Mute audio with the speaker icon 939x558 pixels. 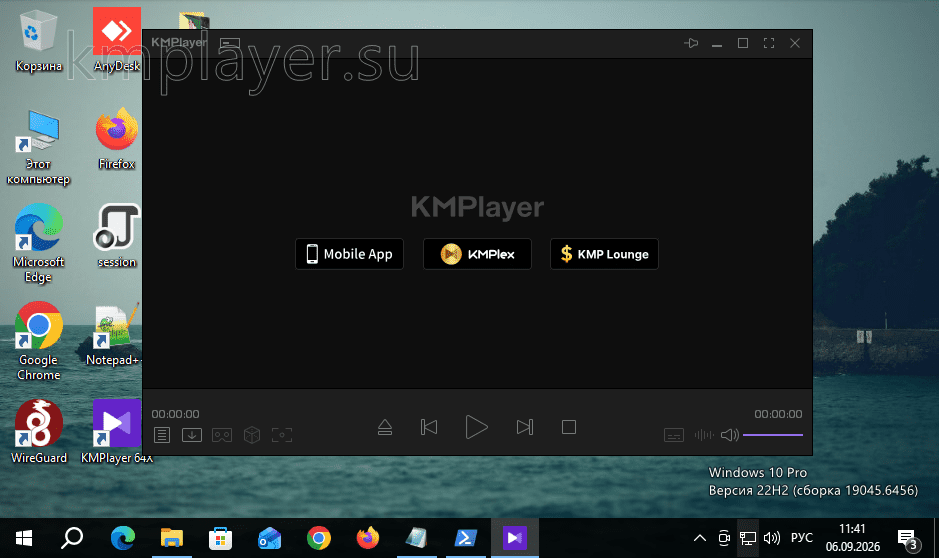tap(729, 435)
